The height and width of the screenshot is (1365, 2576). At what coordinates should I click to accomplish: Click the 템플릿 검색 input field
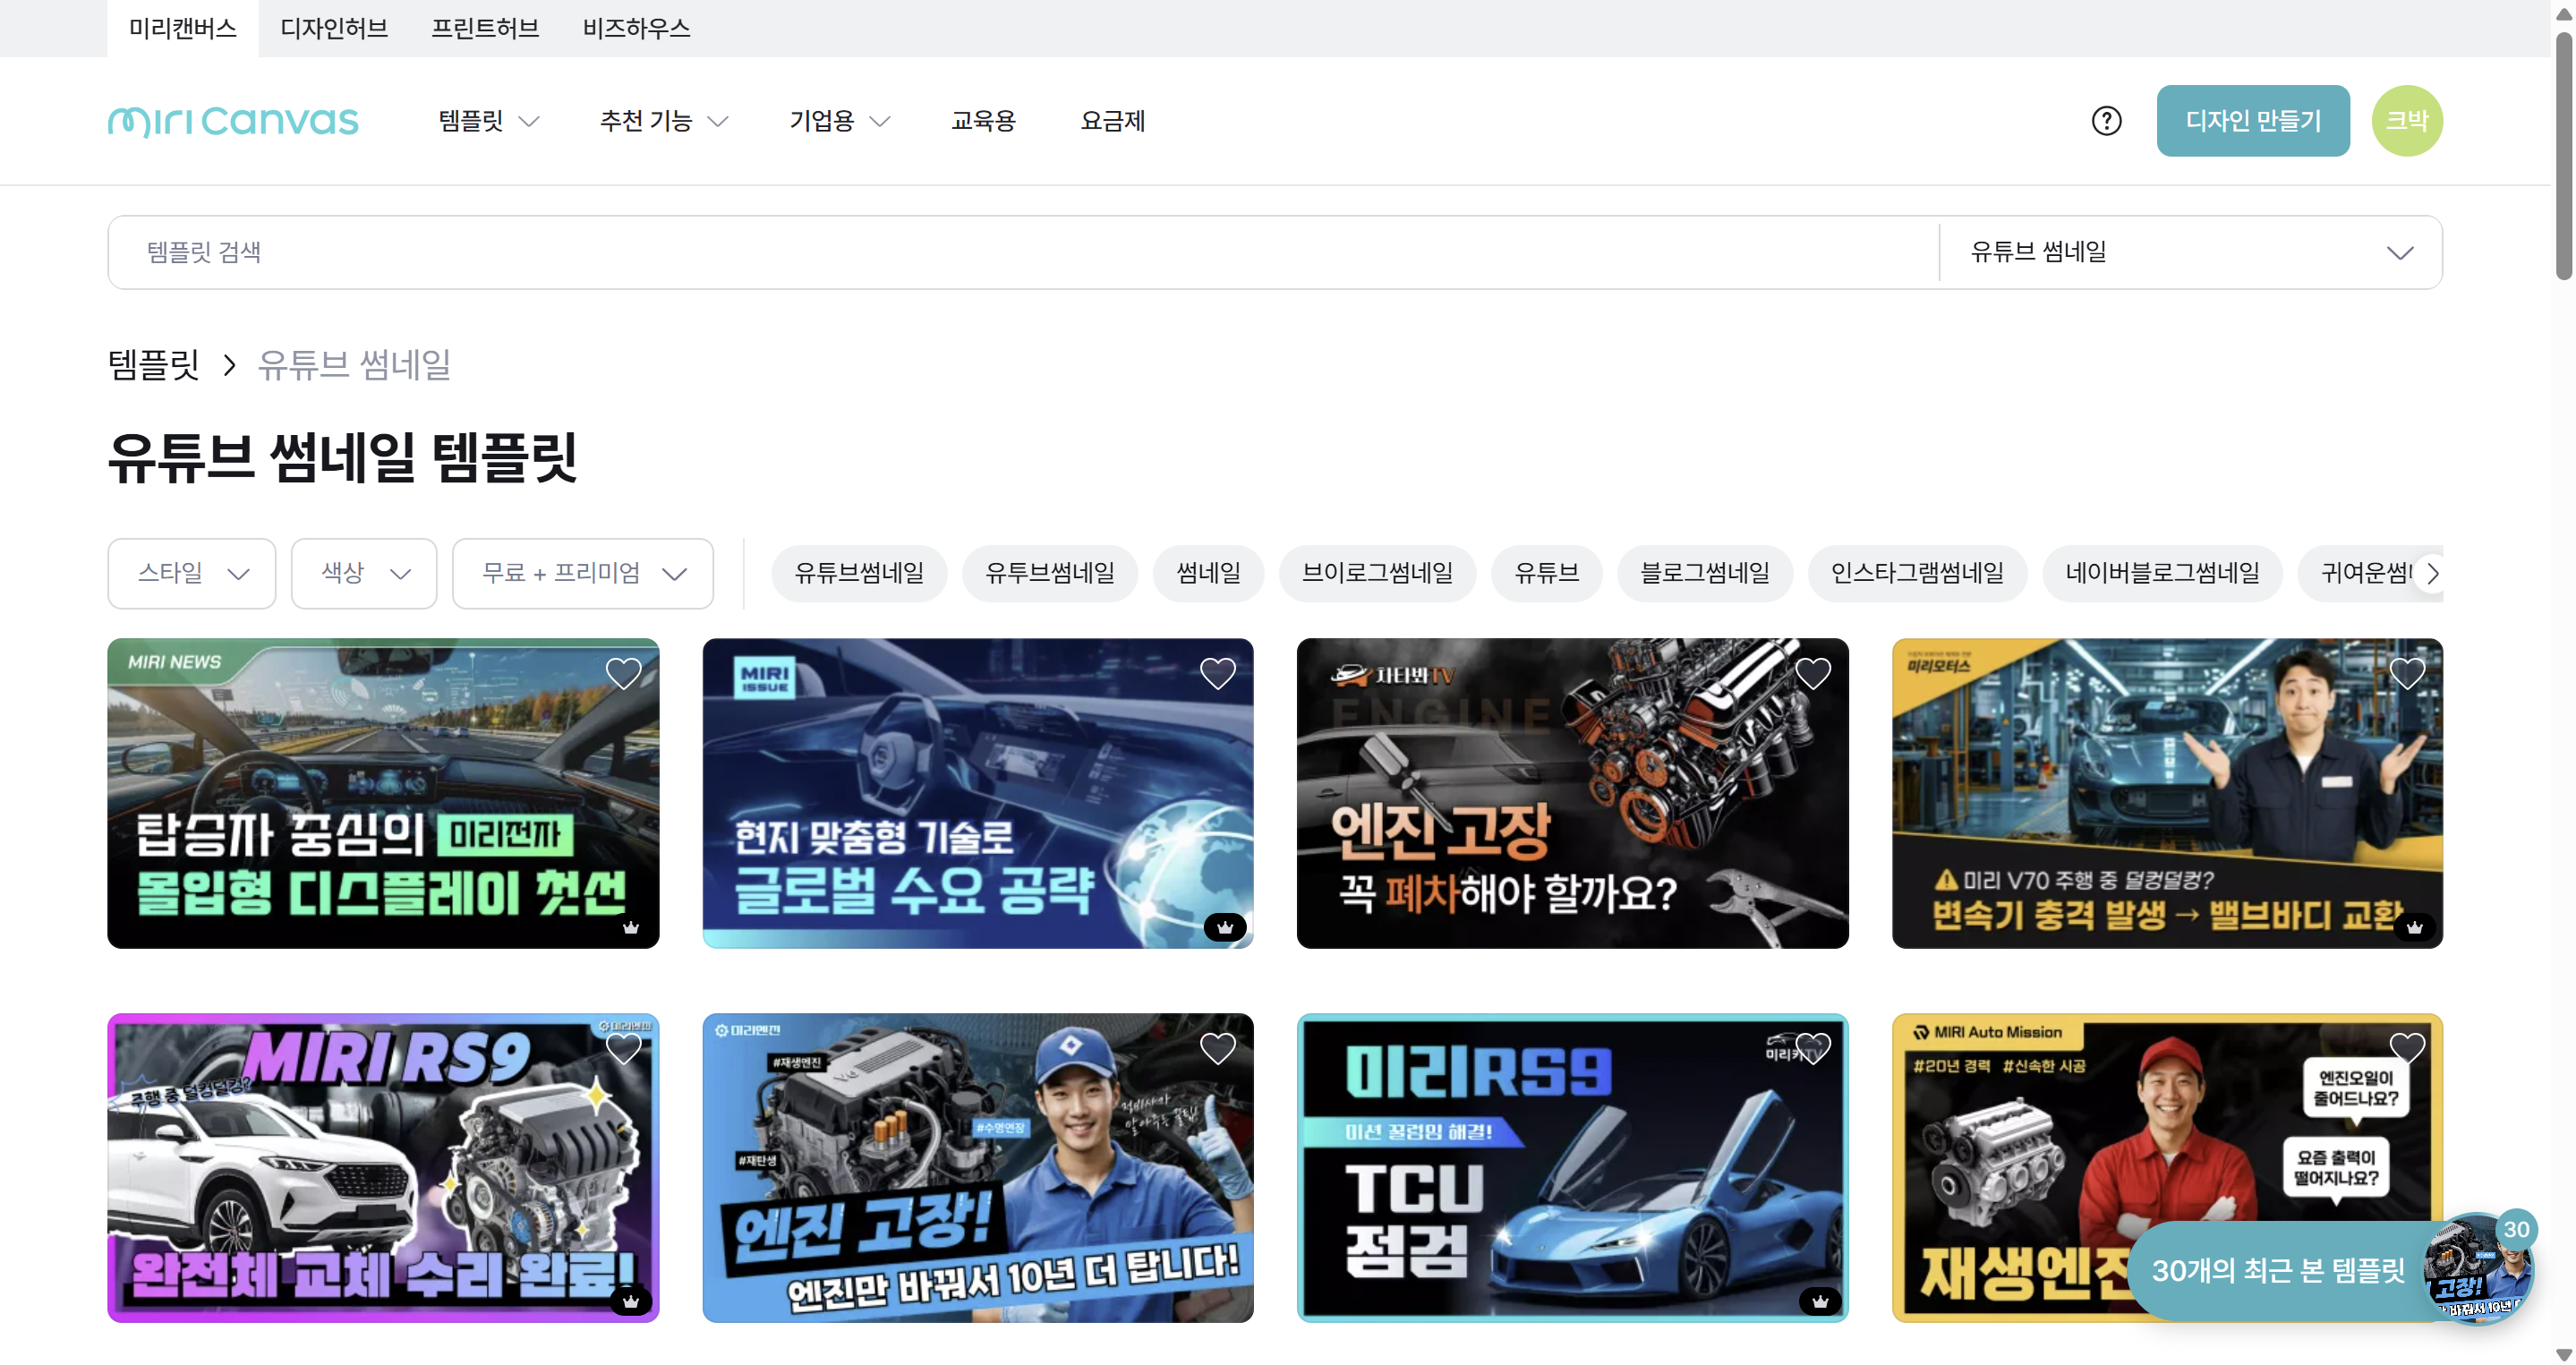1023,252
